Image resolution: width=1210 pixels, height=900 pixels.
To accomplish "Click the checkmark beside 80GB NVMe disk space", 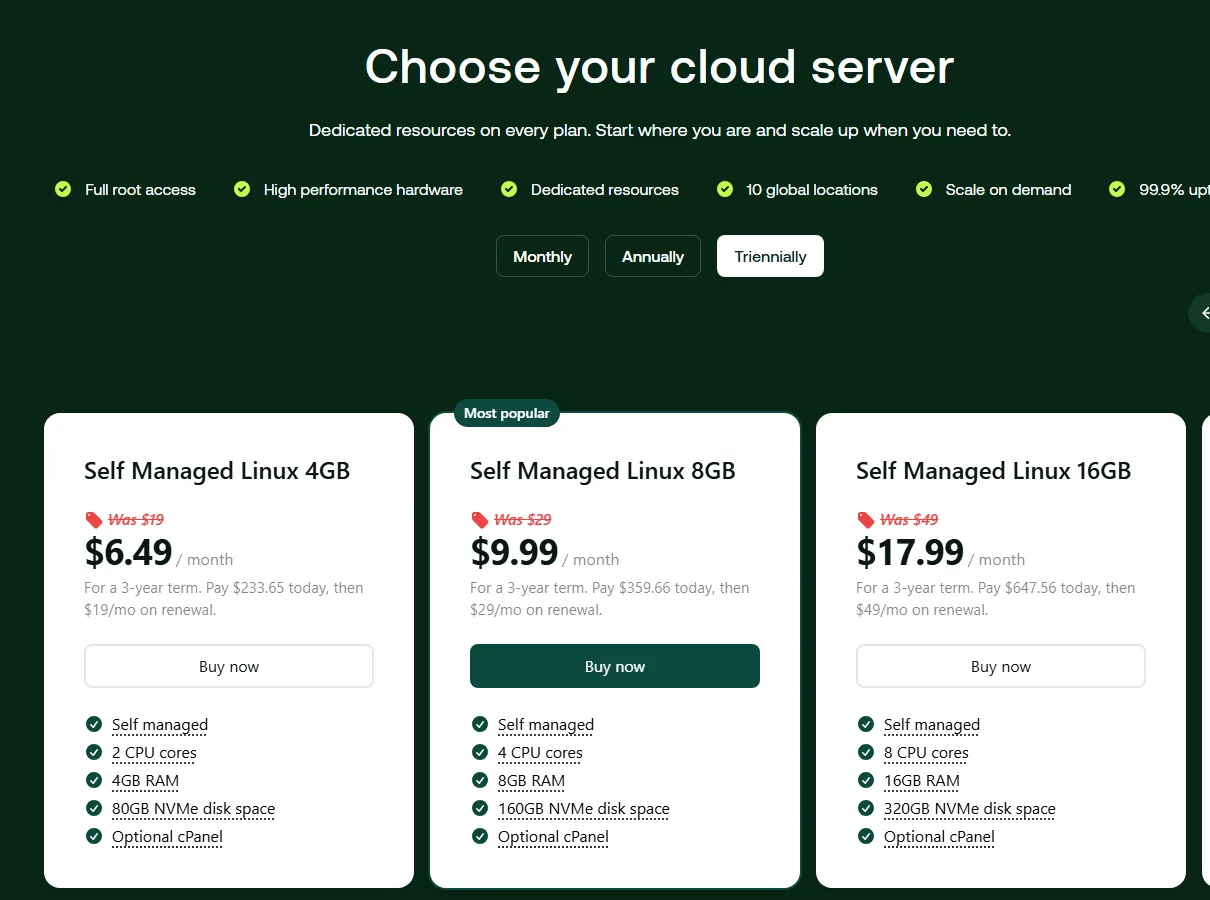I will pos(94,808).
